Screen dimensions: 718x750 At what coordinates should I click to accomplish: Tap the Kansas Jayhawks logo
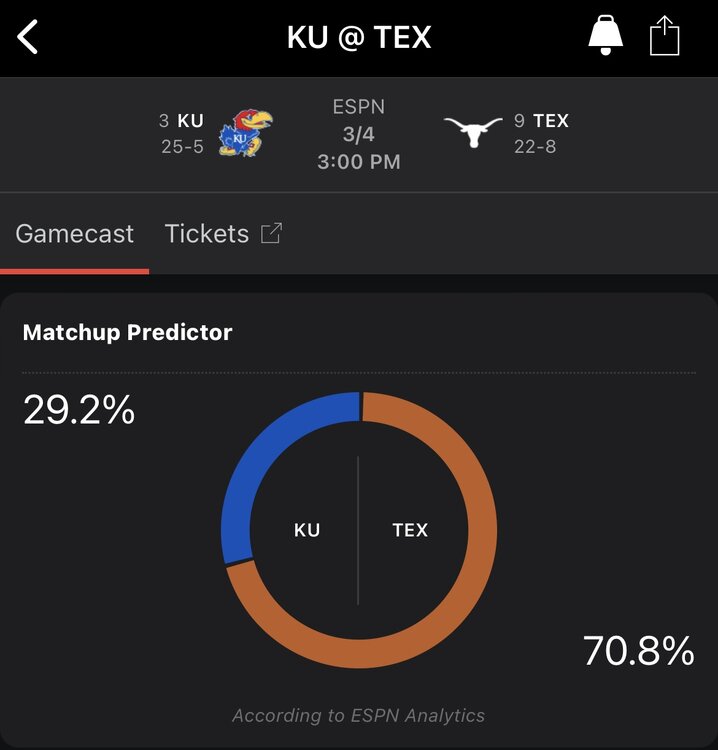pyautogui.click(x=245, y=133)
